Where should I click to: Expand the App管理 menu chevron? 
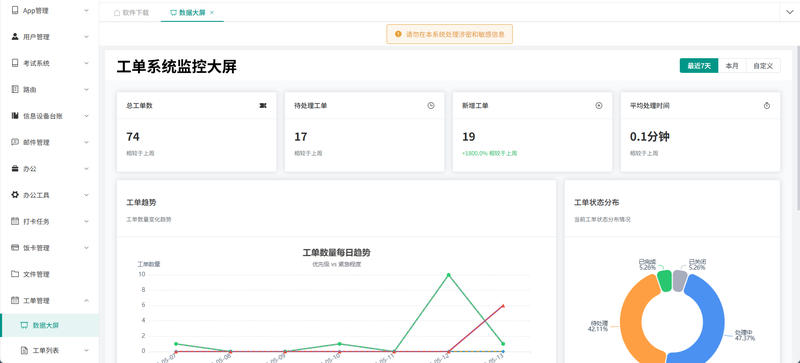click(x=86, y=10)
